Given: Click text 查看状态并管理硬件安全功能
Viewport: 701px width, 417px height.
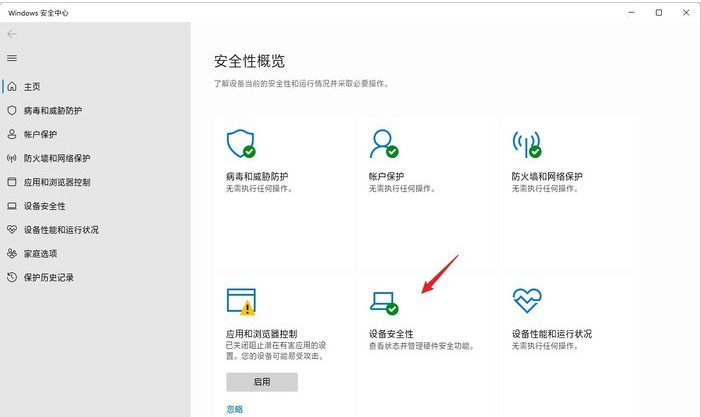Looking at the screenshot, I should click(x=421, y=346).
